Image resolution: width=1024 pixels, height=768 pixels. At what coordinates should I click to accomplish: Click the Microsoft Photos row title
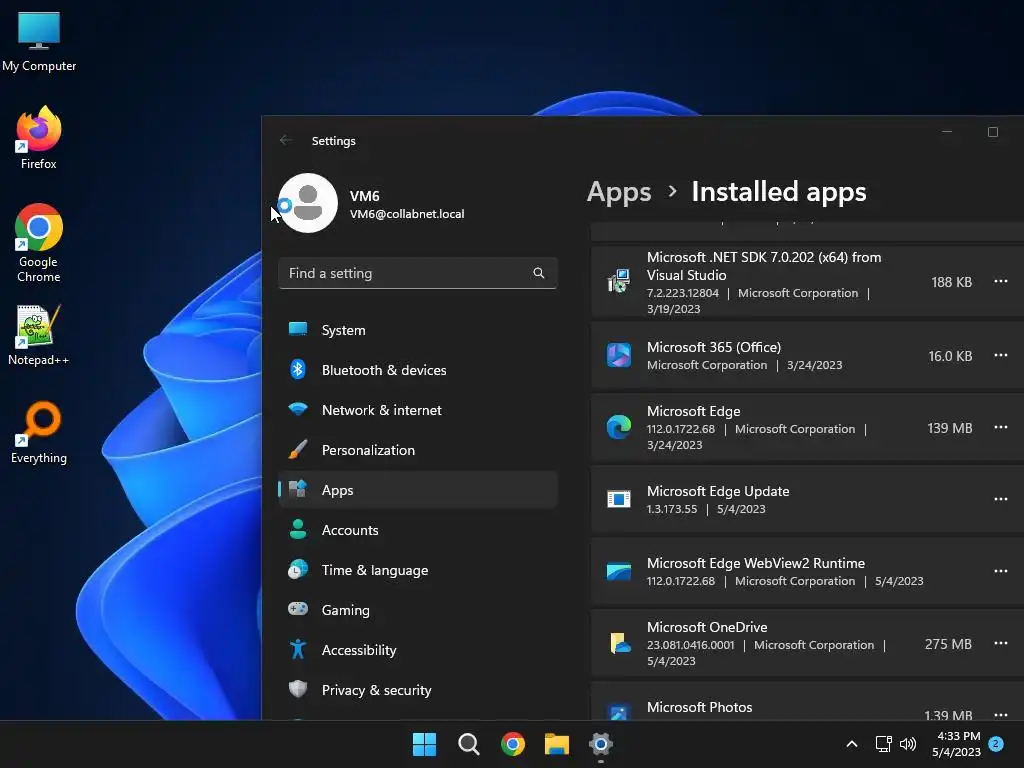point(699,707)
